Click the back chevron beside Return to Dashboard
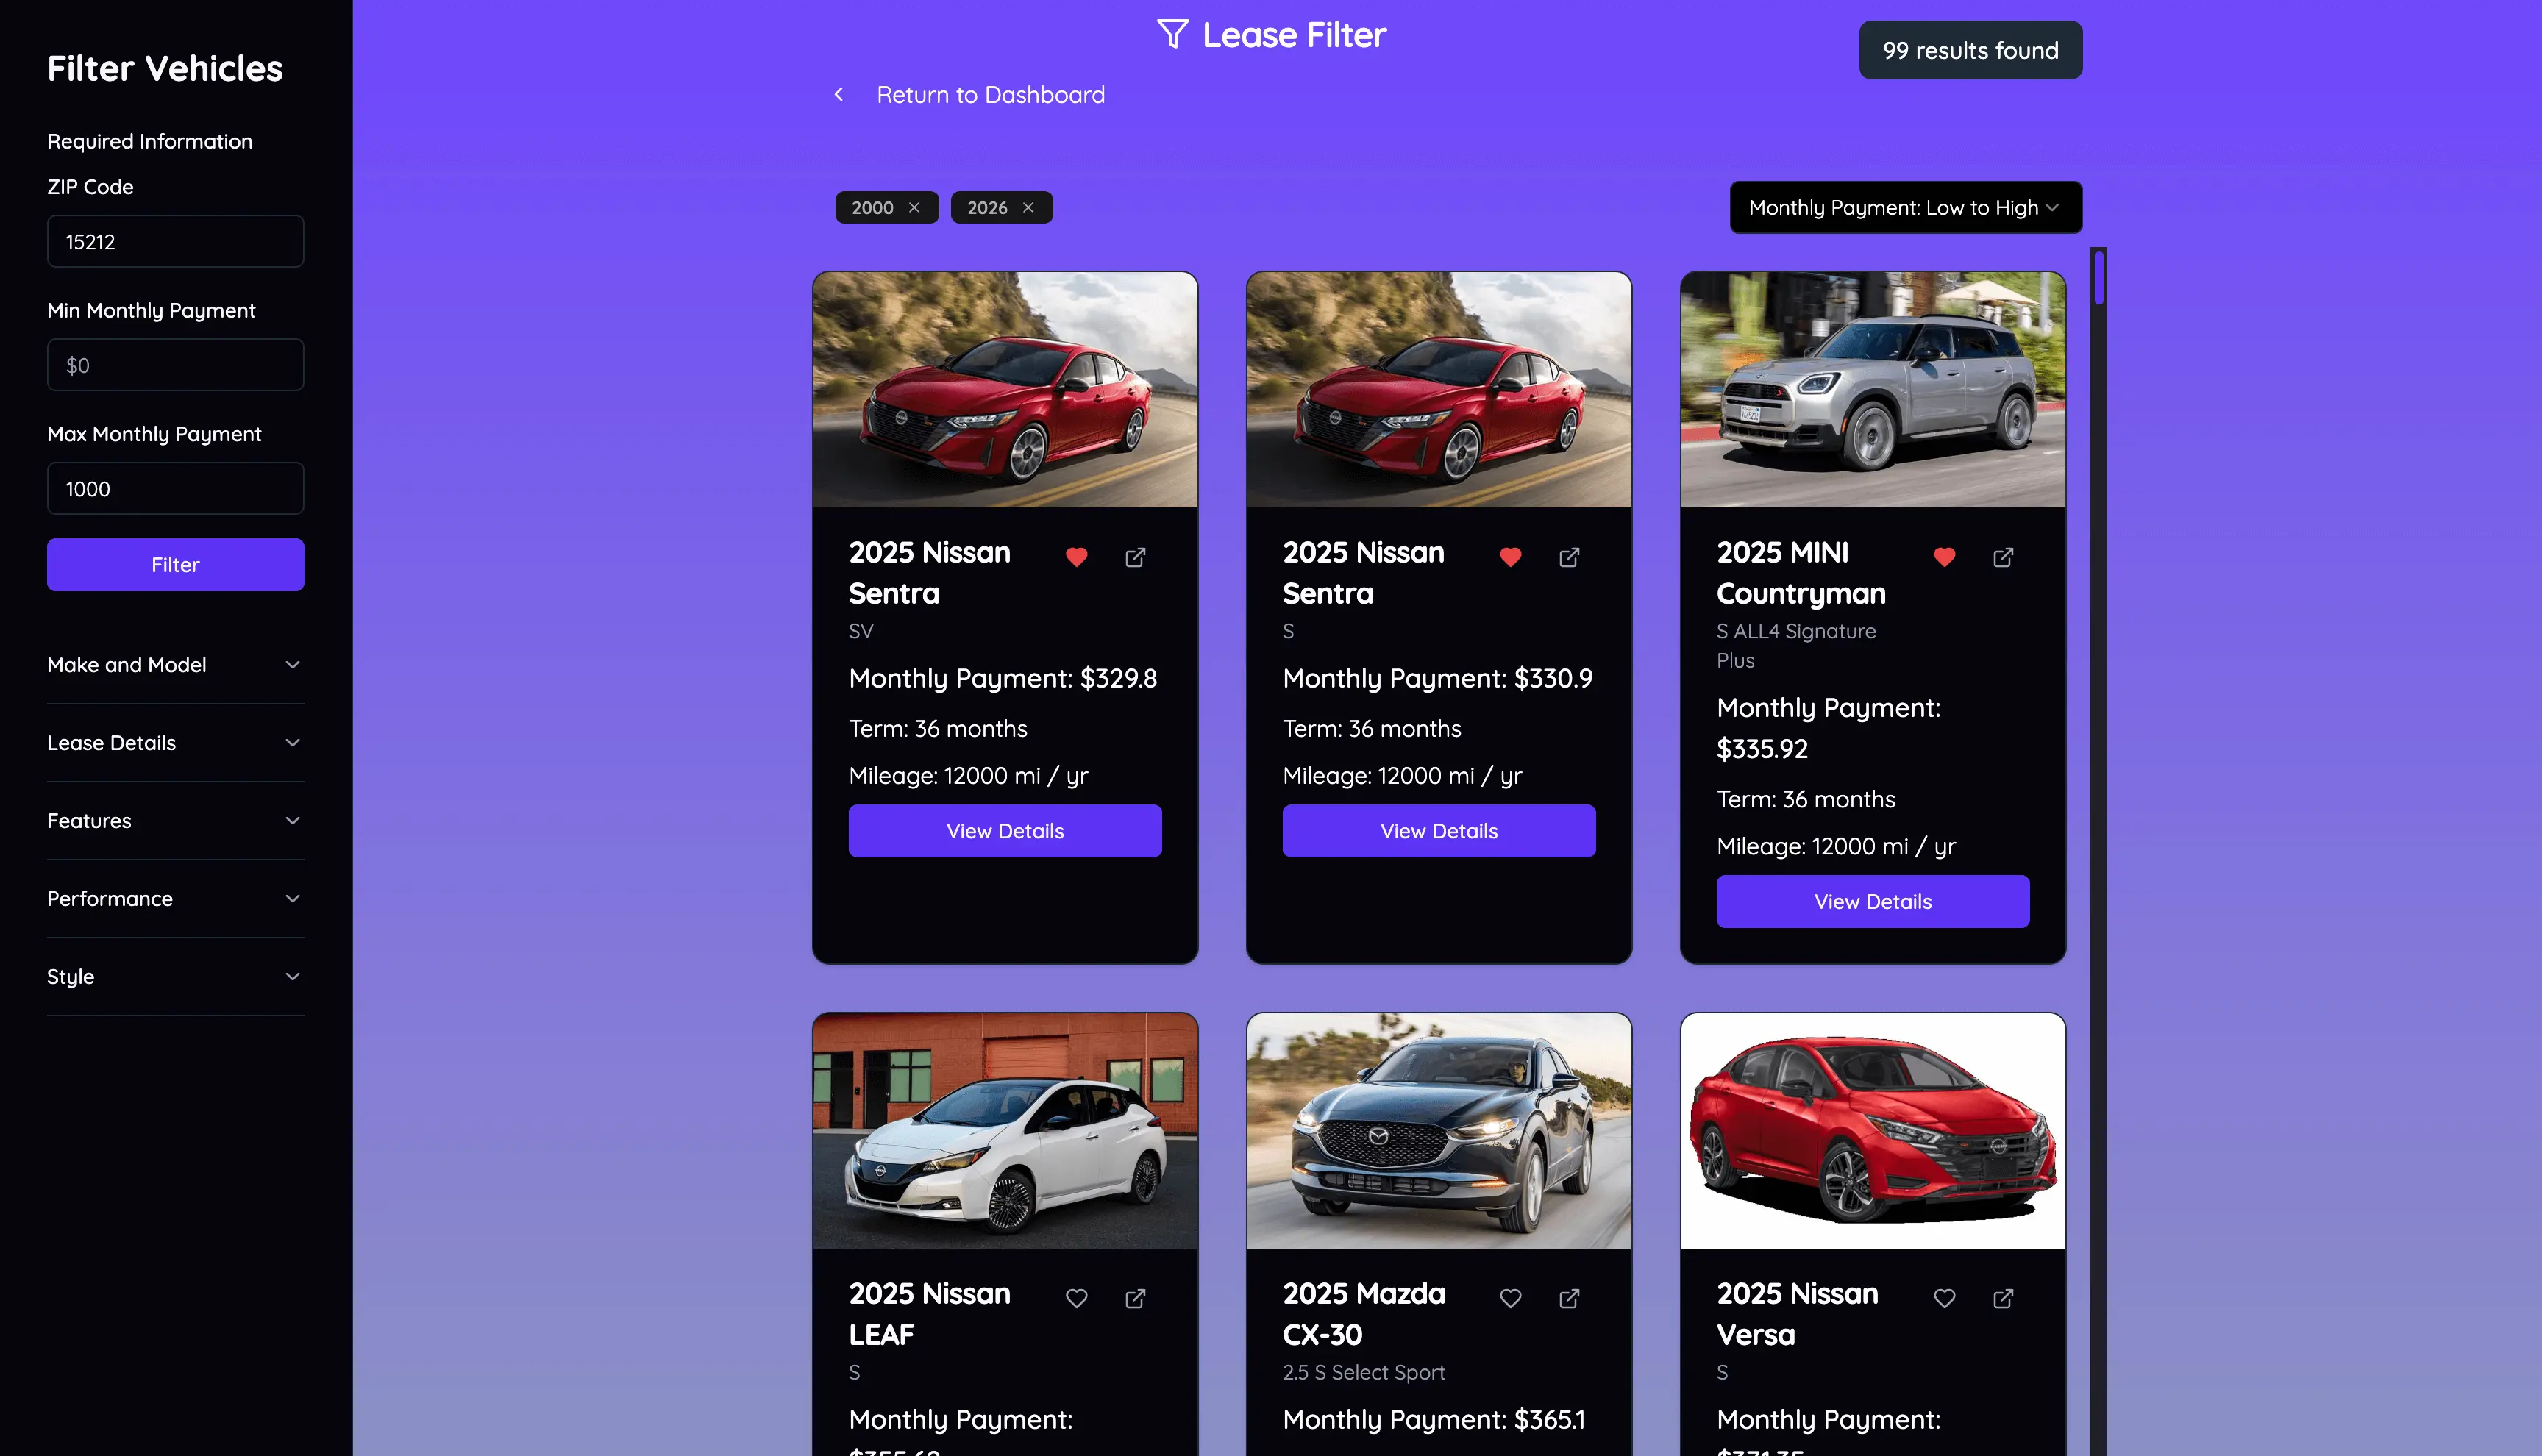 [x=839, y=94]
